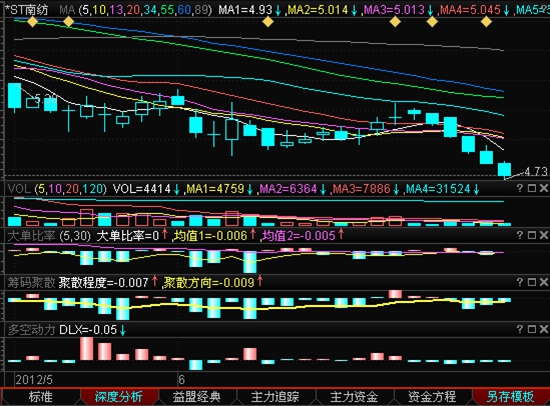Click the MA4=5.045 value
This screenshot has height=406, width=550.
(470, 10)
